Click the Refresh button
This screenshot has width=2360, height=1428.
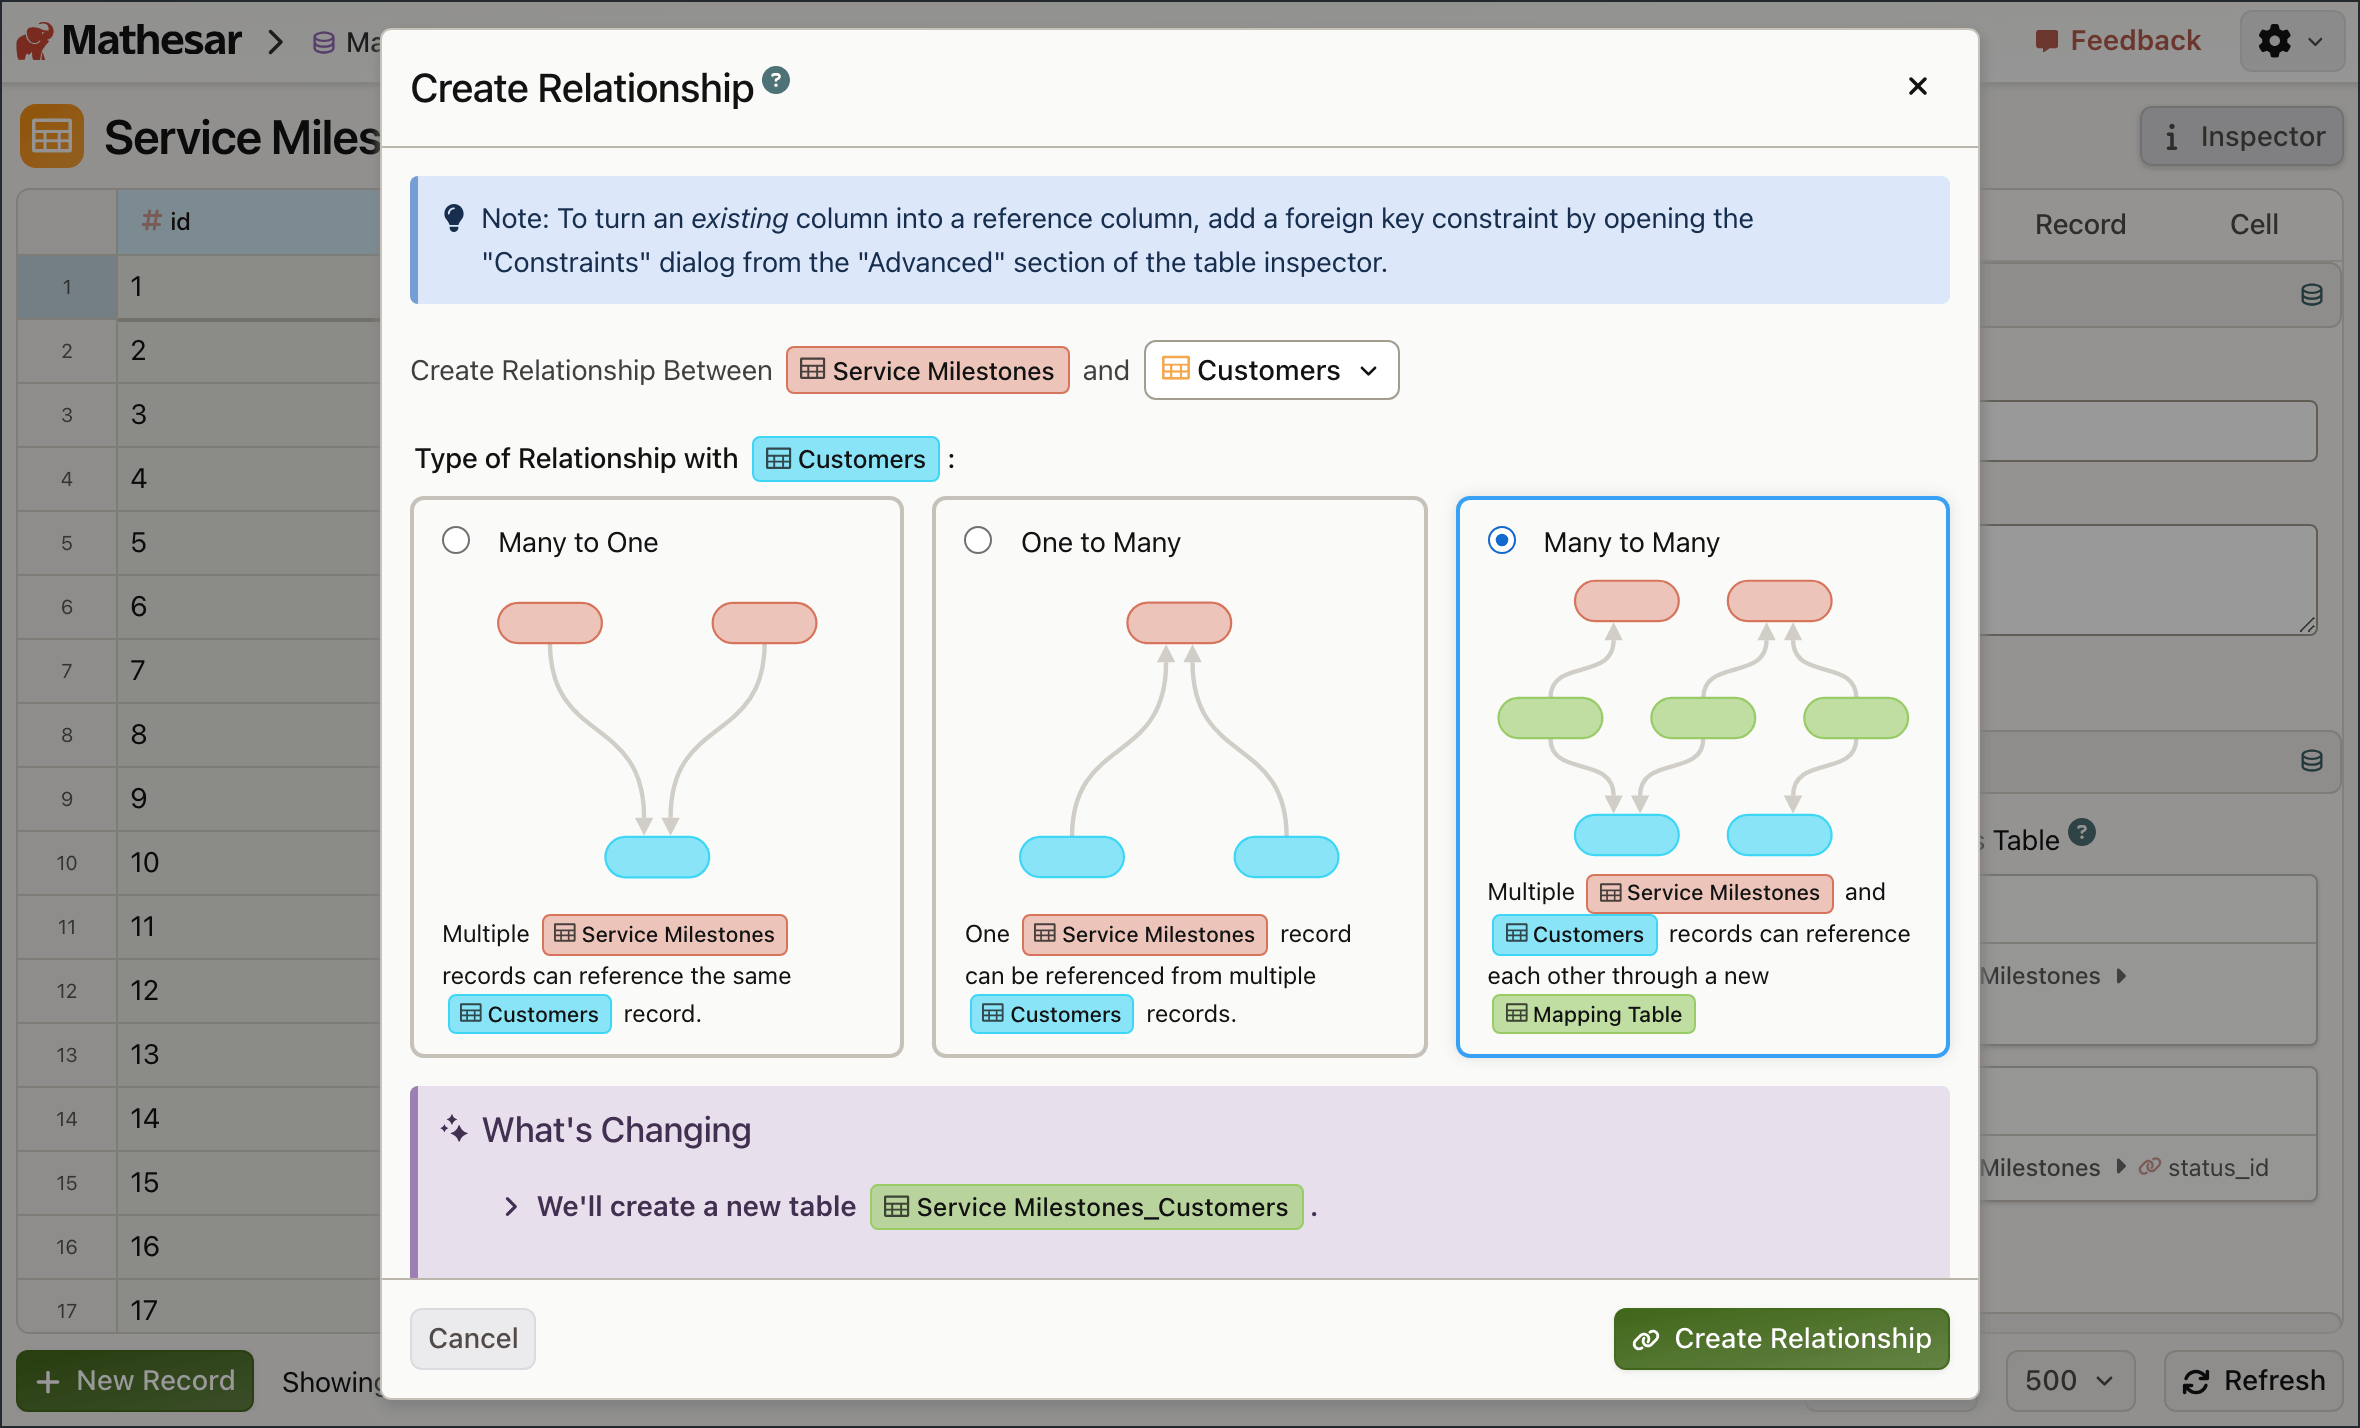(x=2254, y=1381)
